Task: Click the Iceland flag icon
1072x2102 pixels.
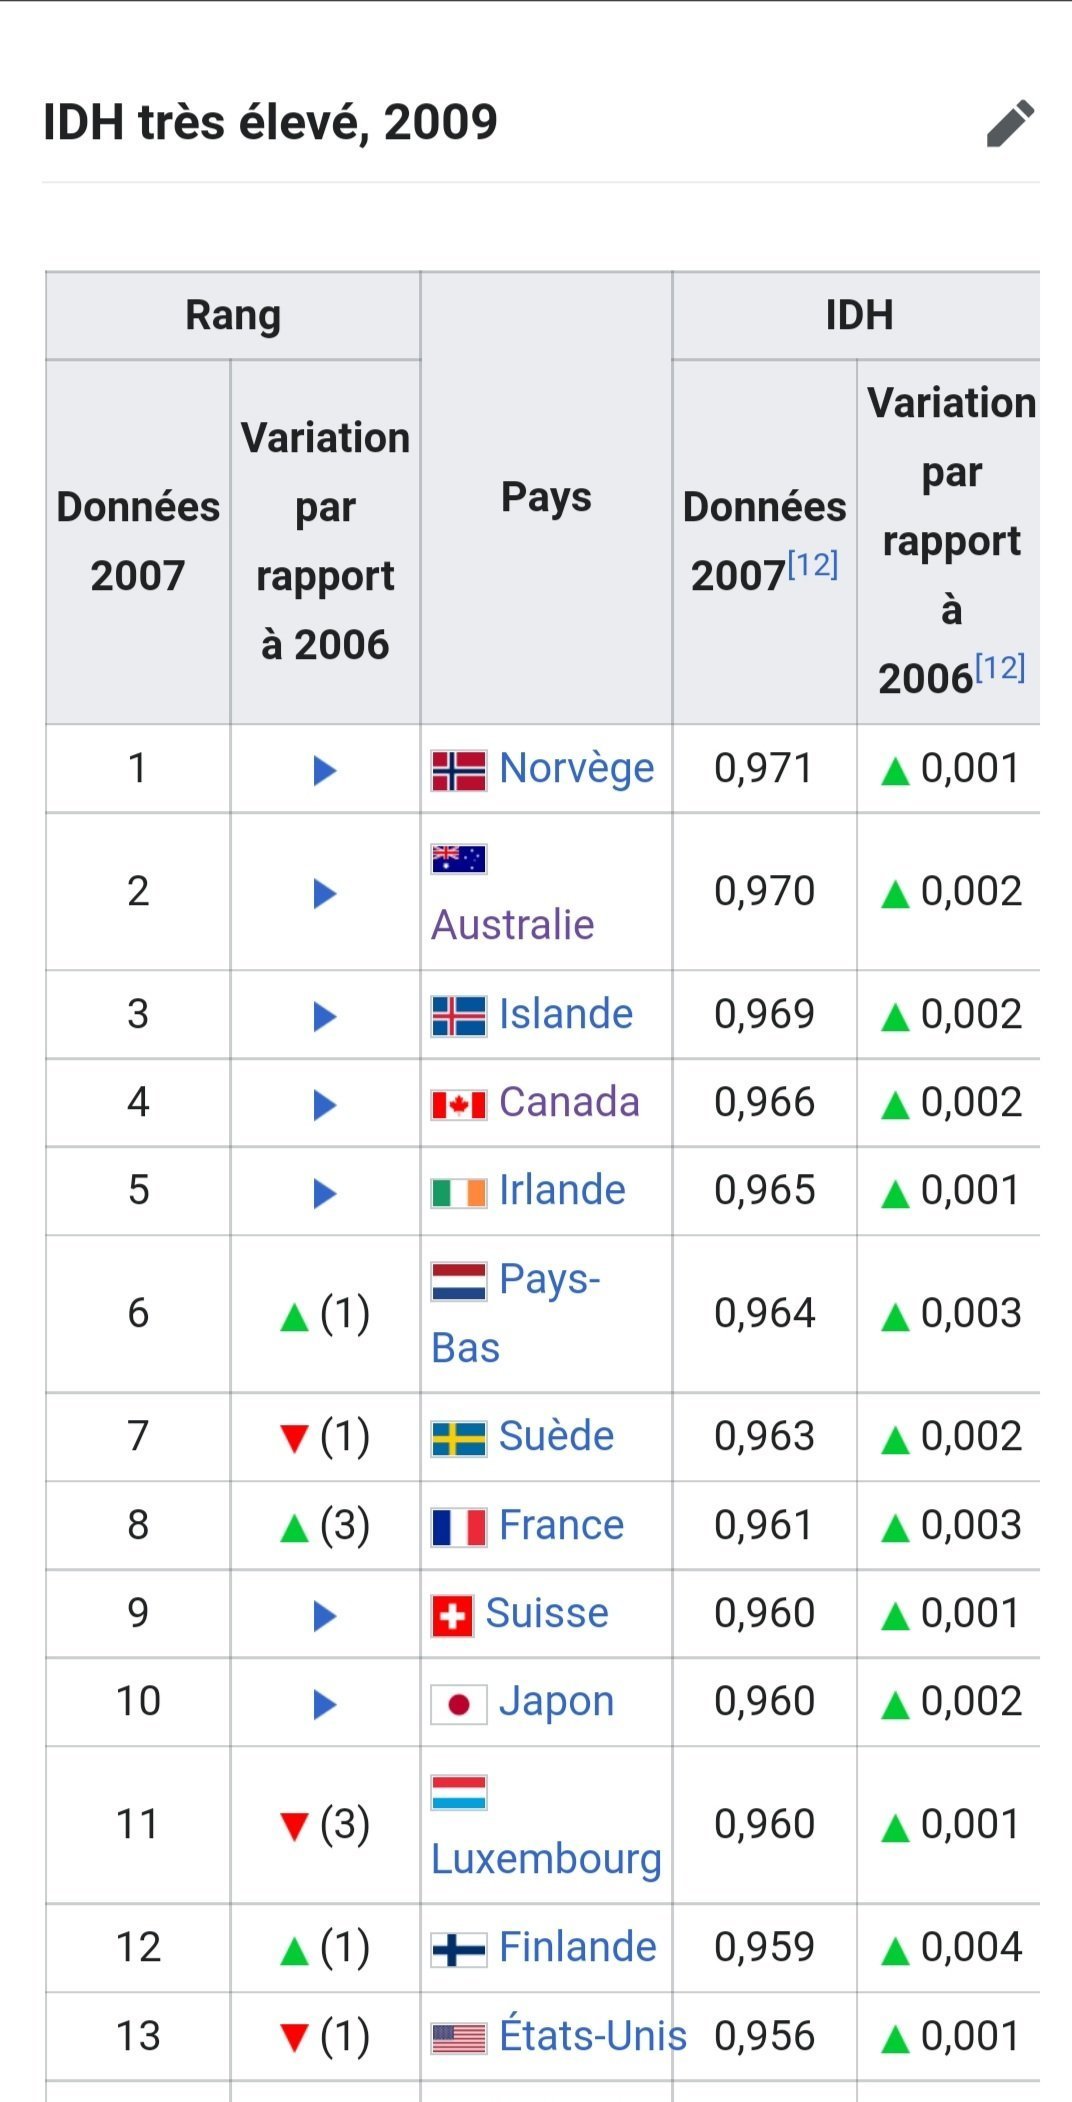Action: 459,1016
